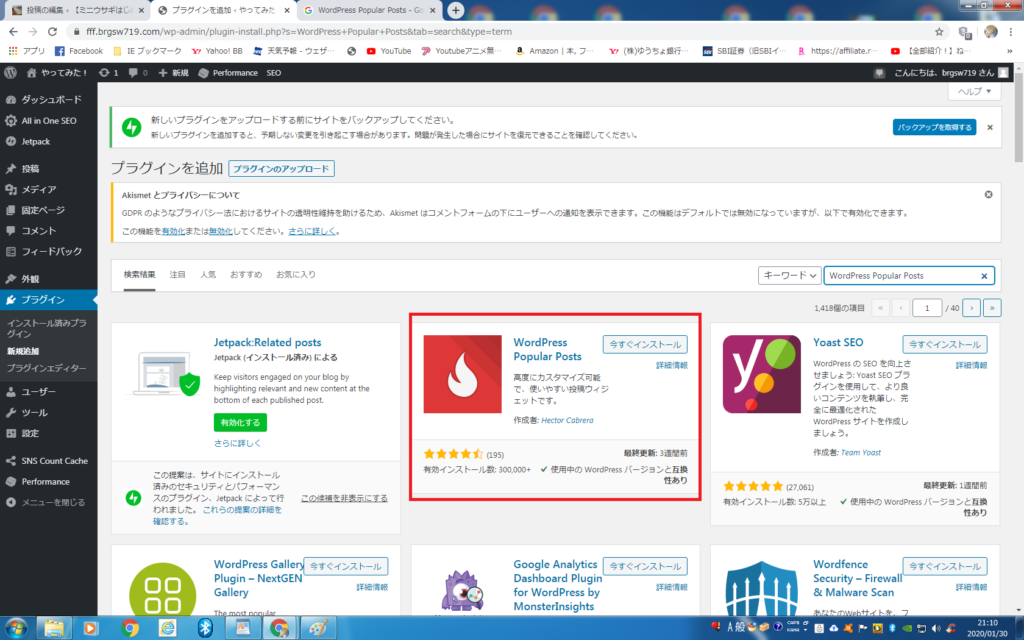Viewport: 1024px width, 640px height.
Task: Click the Jetpack icon in the sidebar
Action: tap(11, 142)
